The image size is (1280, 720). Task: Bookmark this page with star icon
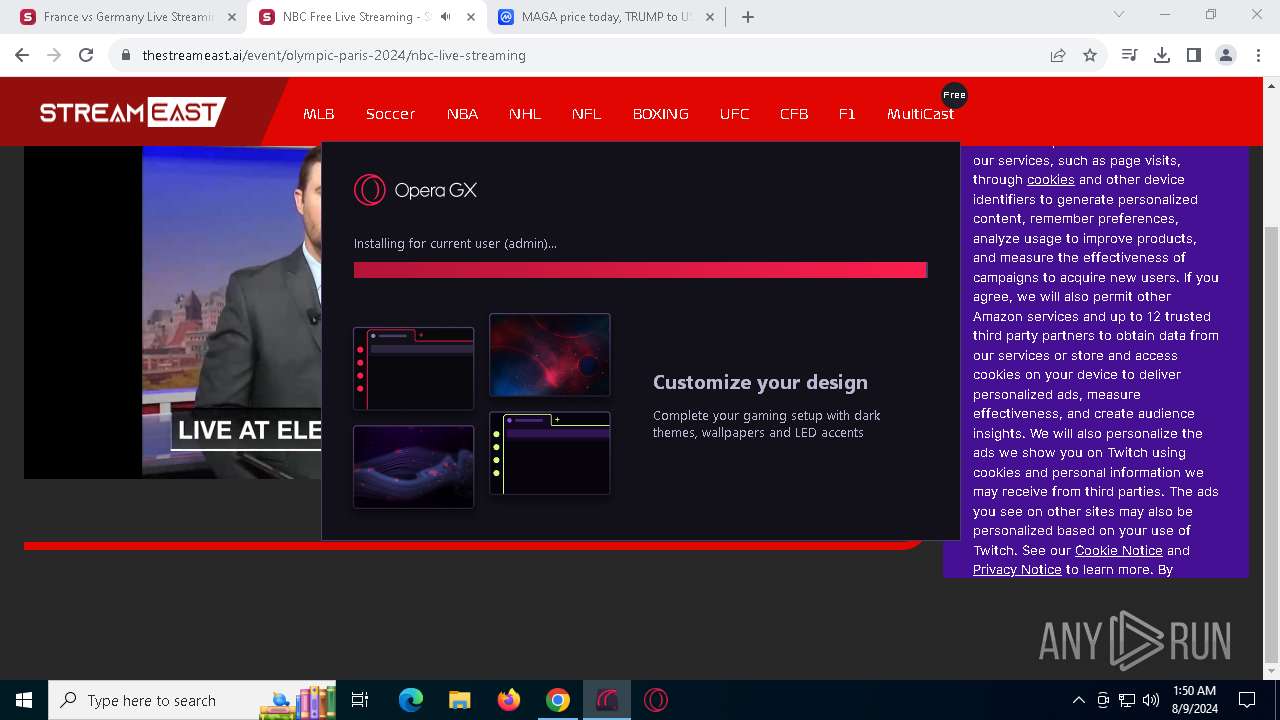1090,55
